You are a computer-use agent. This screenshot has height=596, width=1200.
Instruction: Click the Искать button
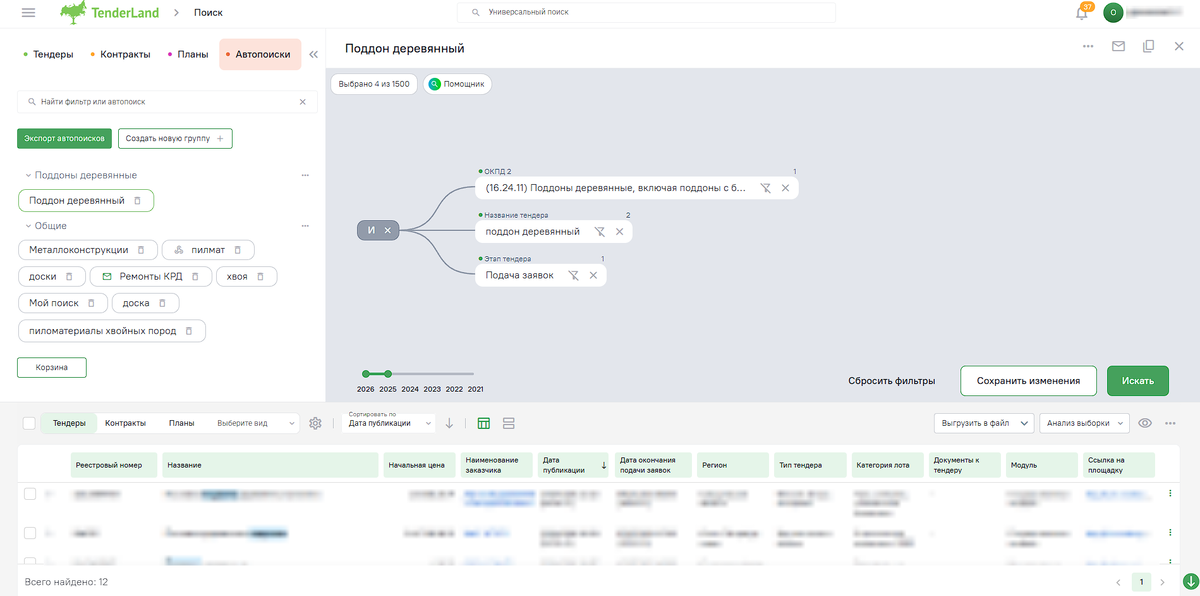click(x=1138, y=381)
